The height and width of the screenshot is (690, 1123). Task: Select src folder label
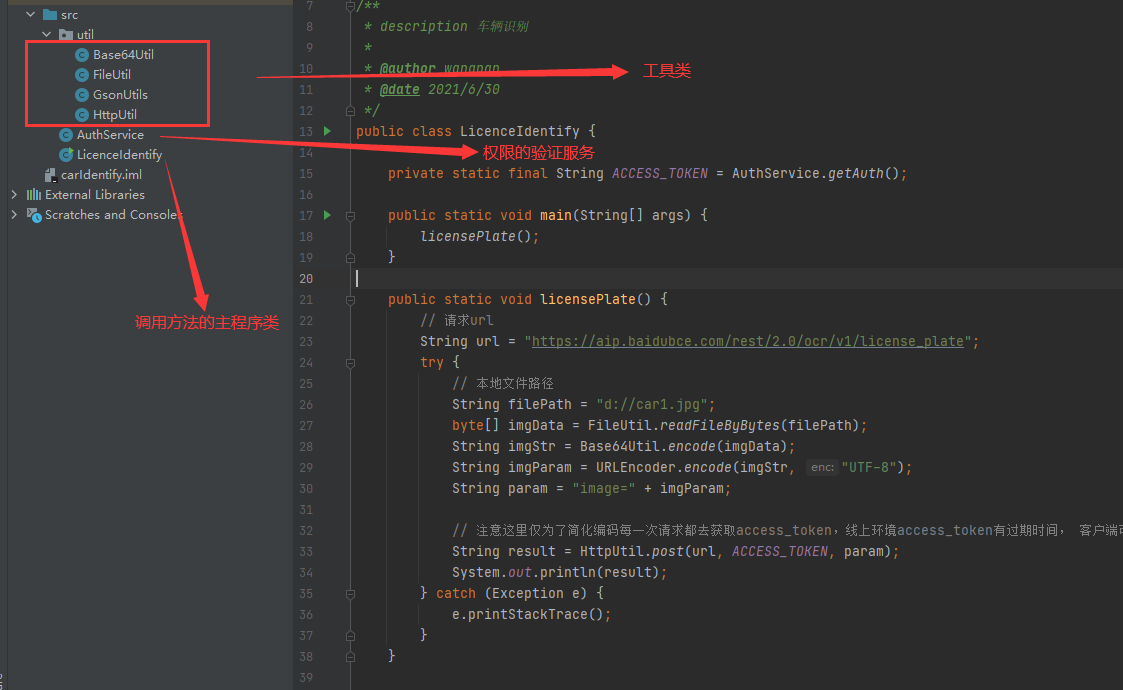point(69,14)
